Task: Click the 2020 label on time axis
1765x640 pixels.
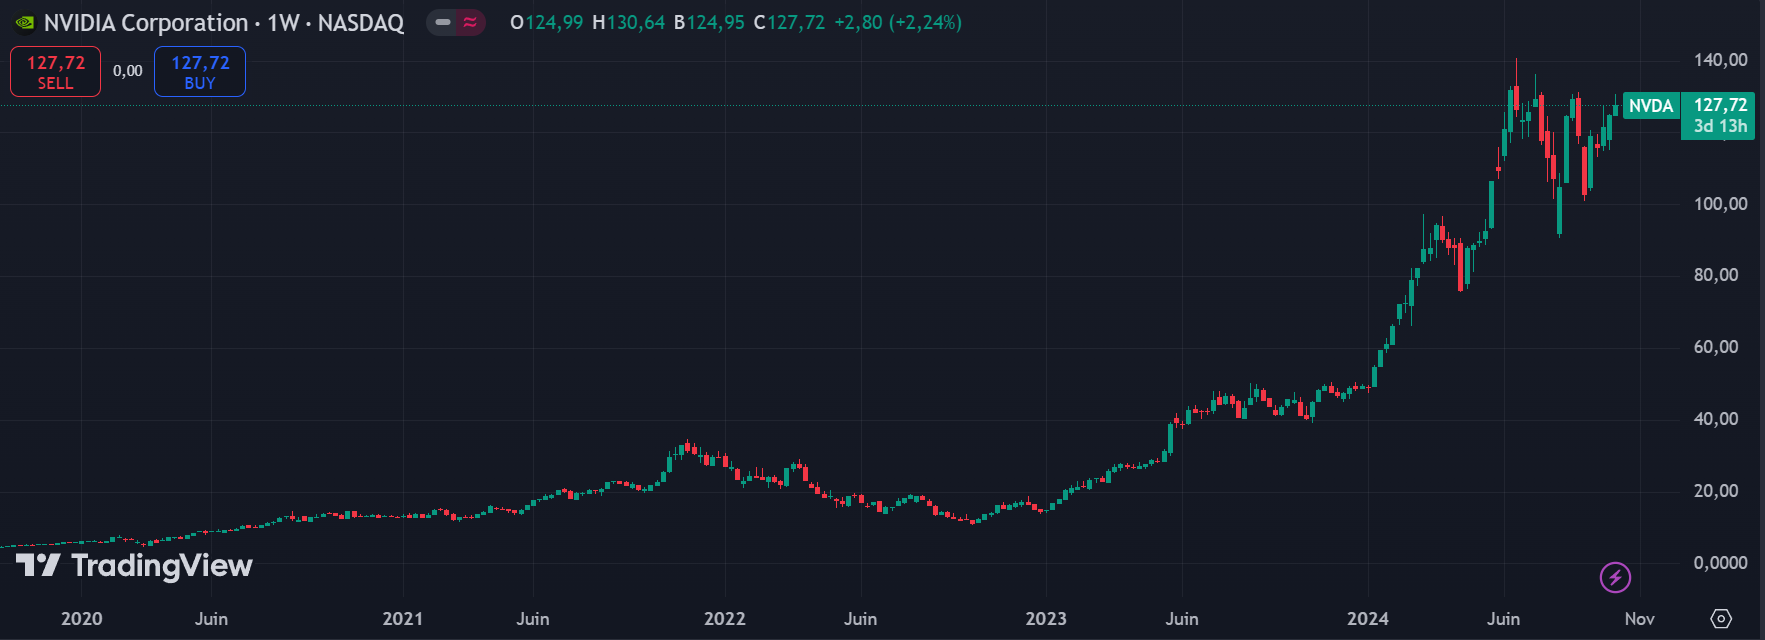Action: click(x=81, y=619)
